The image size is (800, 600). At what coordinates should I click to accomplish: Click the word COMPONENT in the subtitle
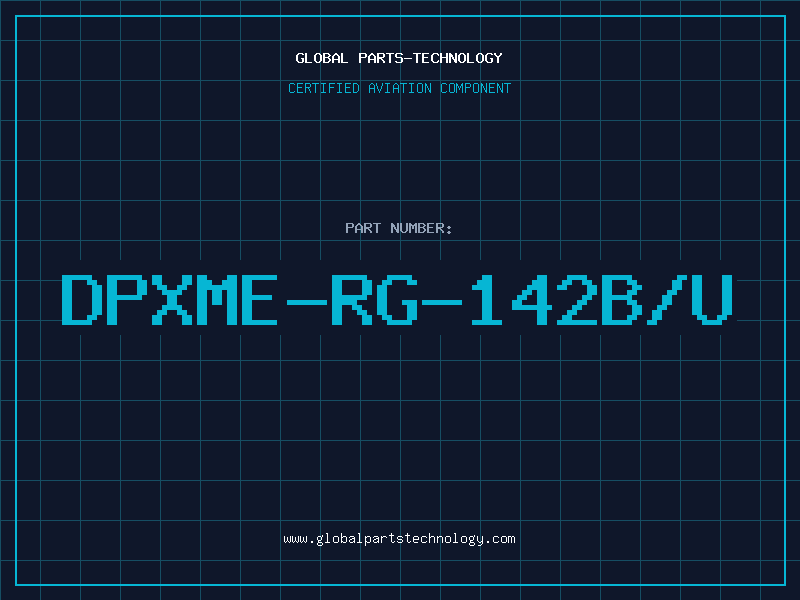click(476, 88)
